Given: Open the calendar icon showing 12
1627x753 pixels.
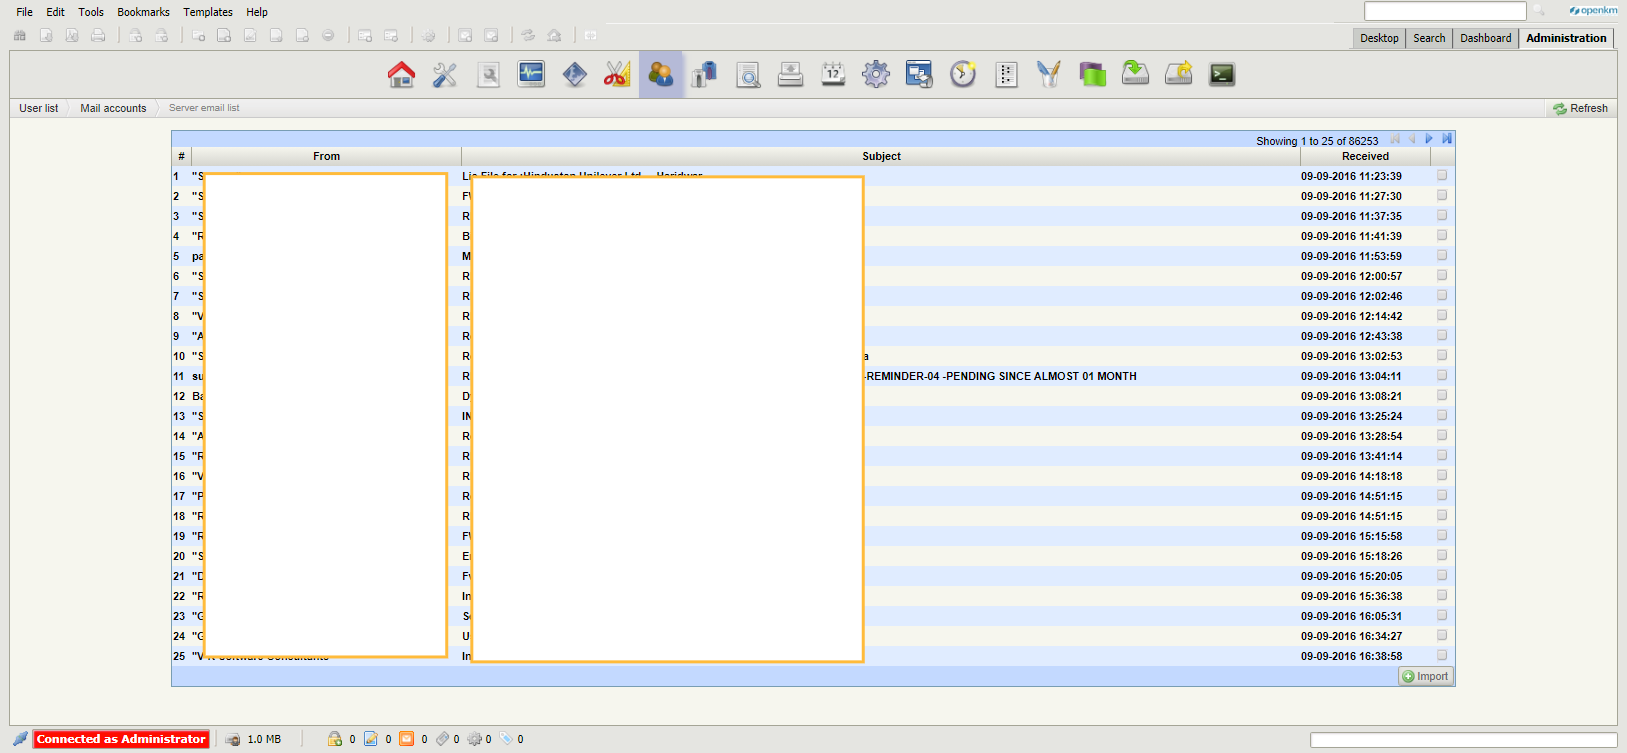Looking at the screenshot, I should pos(833,75).
